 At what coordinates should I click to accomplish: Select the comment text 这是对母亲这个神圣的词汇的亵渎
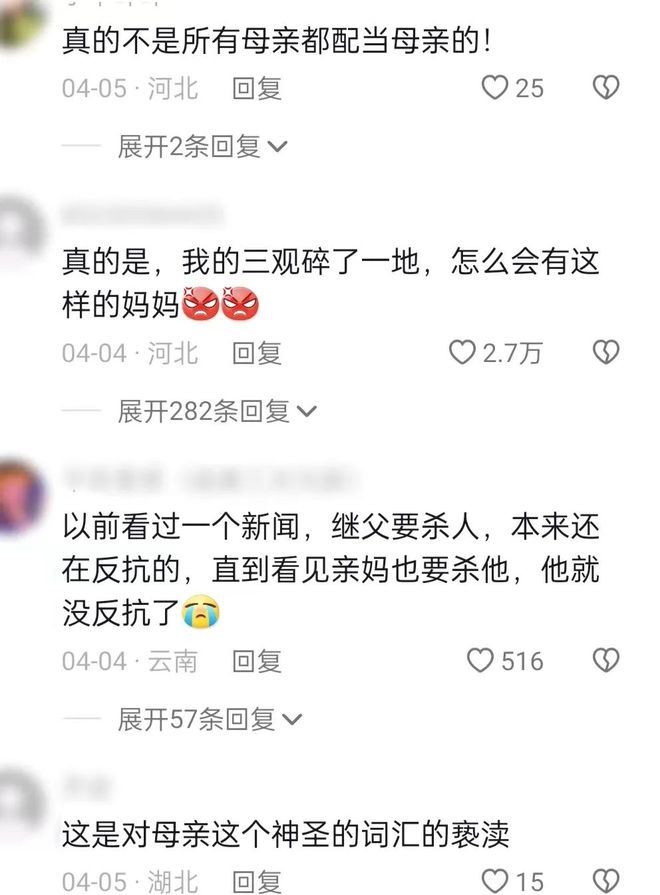coord(285,835)
